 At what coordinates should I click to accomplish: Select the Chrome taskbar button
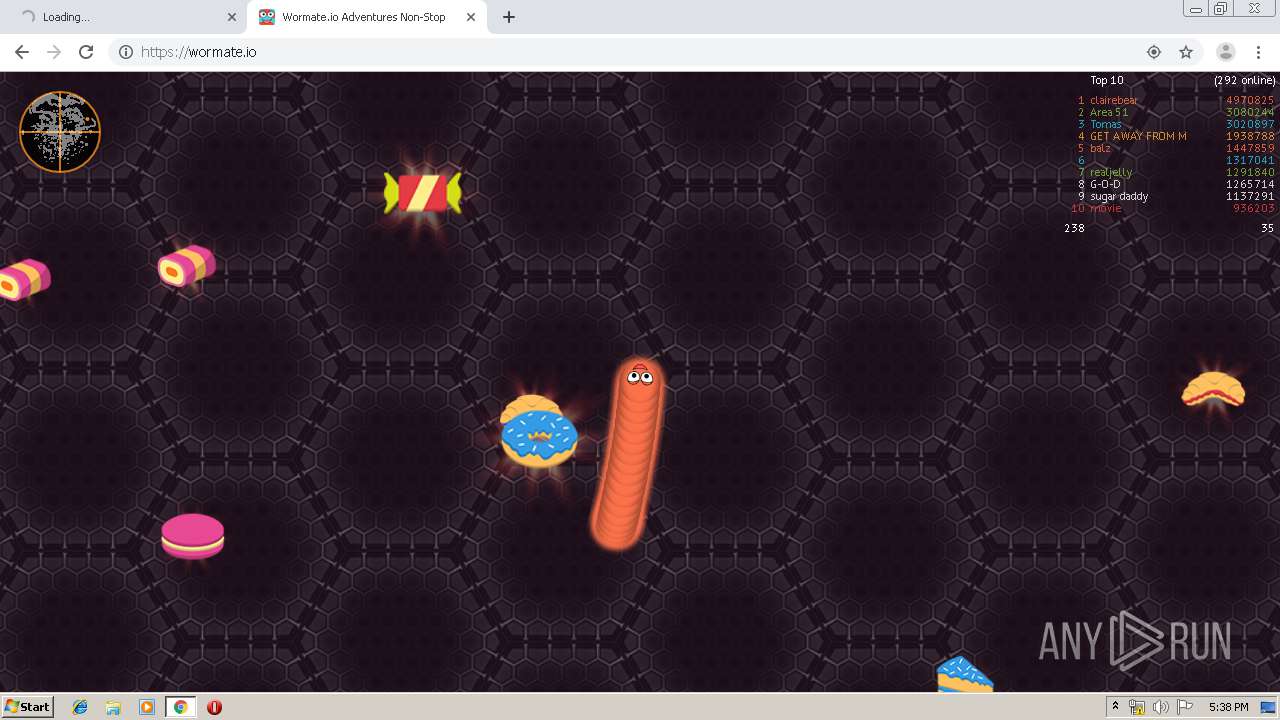(180, 707)
